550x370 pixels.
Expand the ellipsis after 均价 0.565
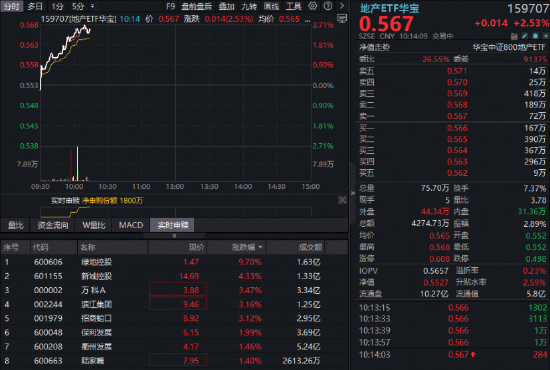click(x=307, y=20)
